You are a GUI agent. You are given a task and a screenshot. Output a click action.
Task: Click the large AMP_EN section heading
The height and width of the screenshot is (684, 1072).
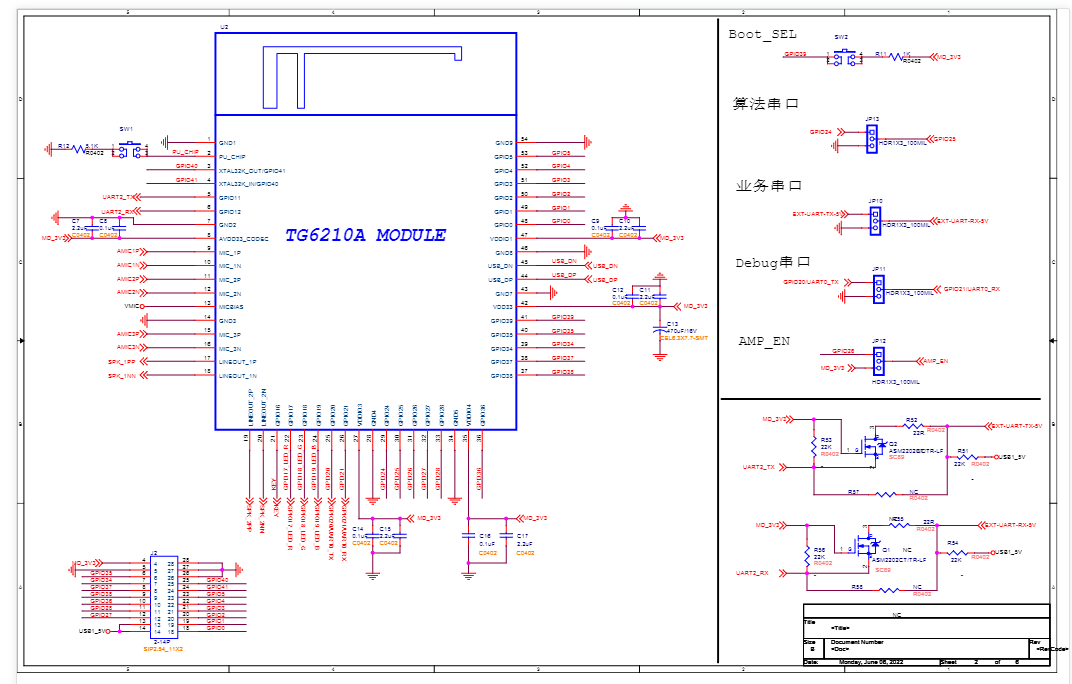(x=764, y=341)
